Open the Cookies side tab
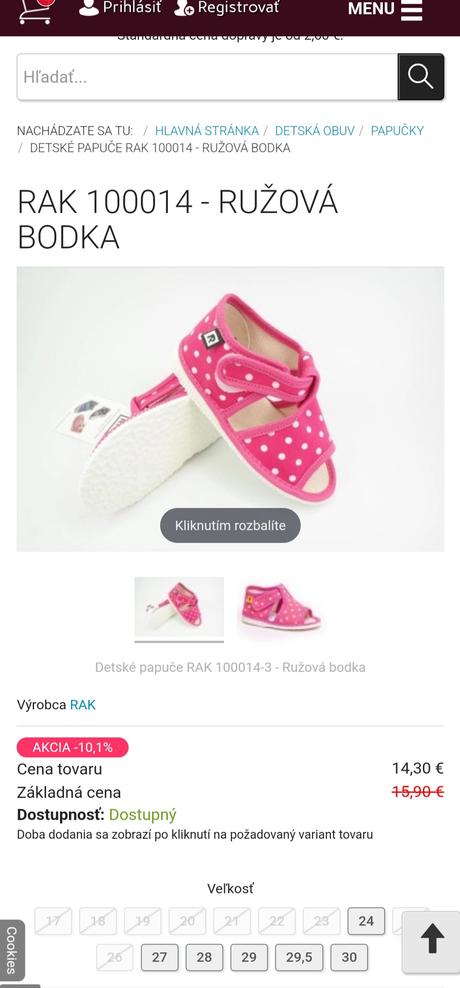 (11, 950)
